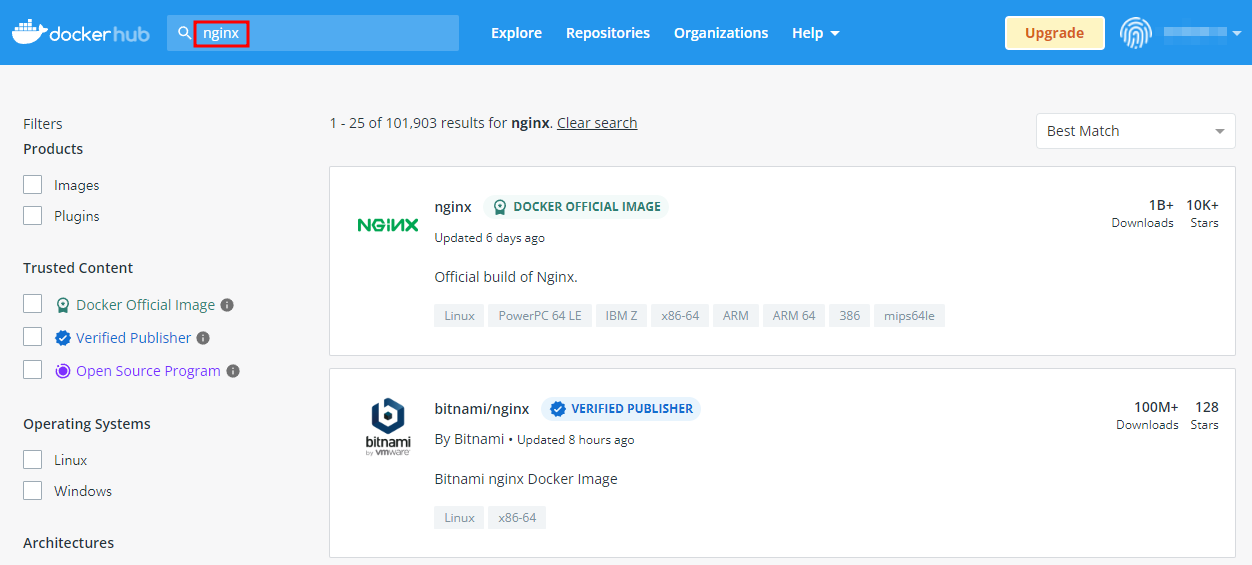Image resolution: width=1252 pixels, height=565 pixels.
Task: Check the Windows operating system filter
Action: pyautogui.click(x=33, y=491)
